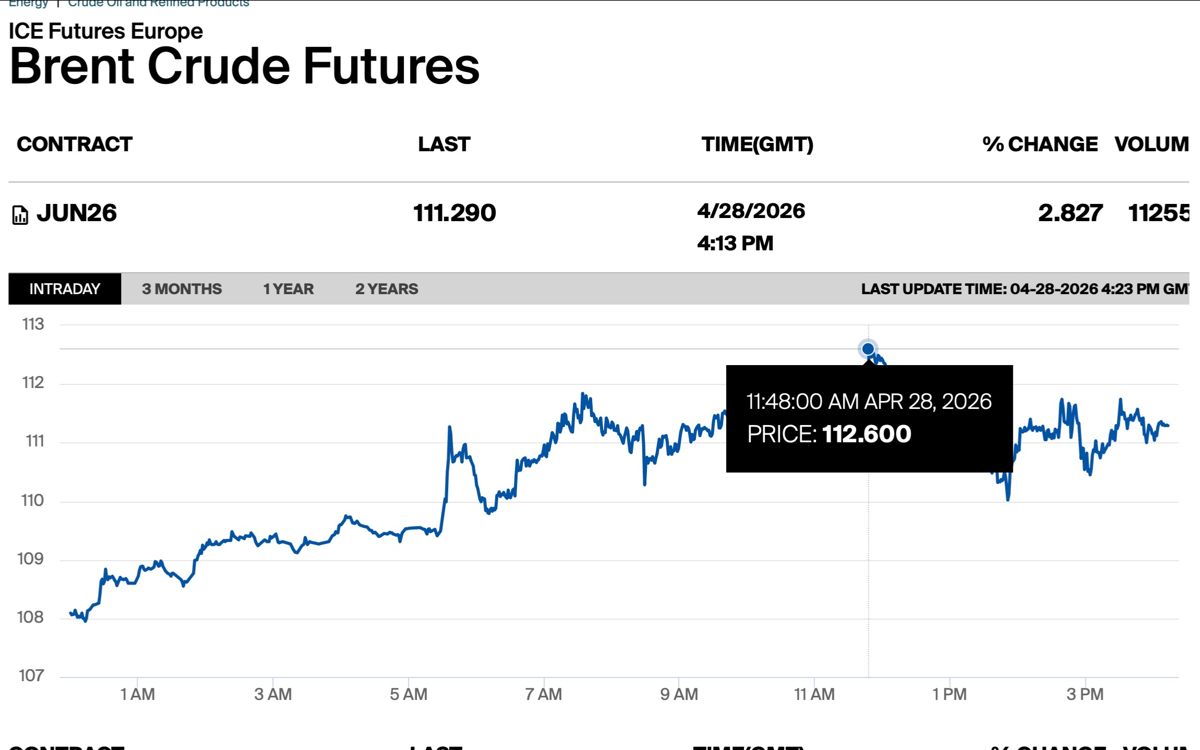
Task: Click the JUN26 contract chart icon
Action: click(x=20, y=215)
